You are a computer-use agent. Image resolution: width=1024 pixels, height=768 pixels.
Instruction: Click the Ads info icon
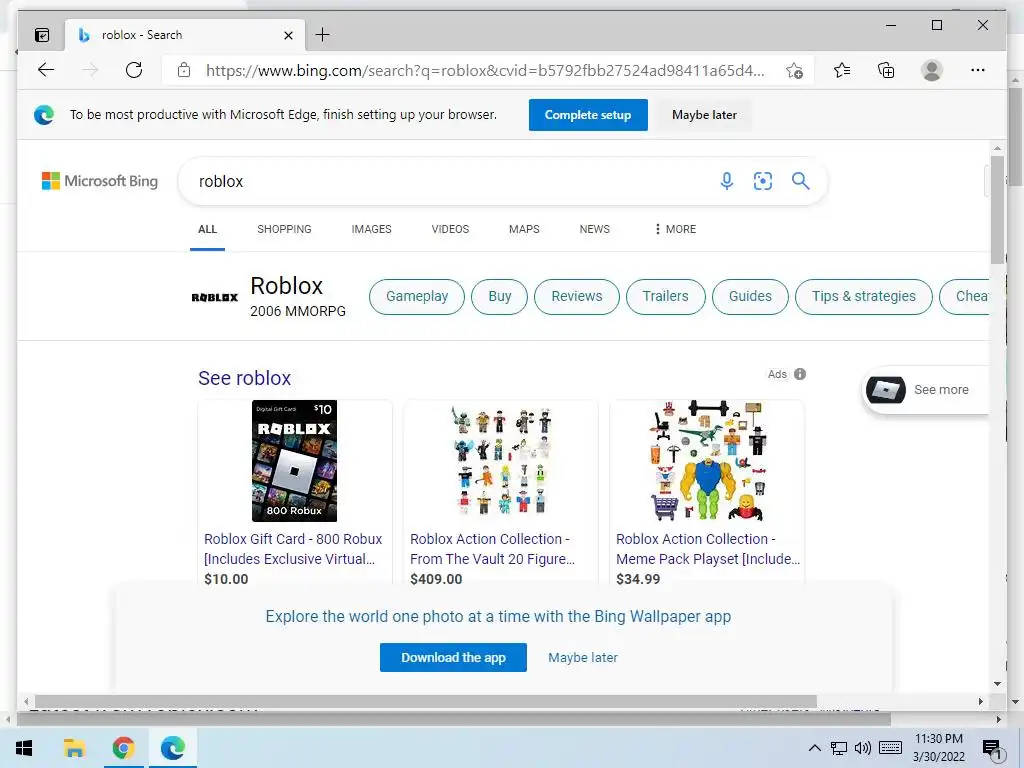(800, 374)
